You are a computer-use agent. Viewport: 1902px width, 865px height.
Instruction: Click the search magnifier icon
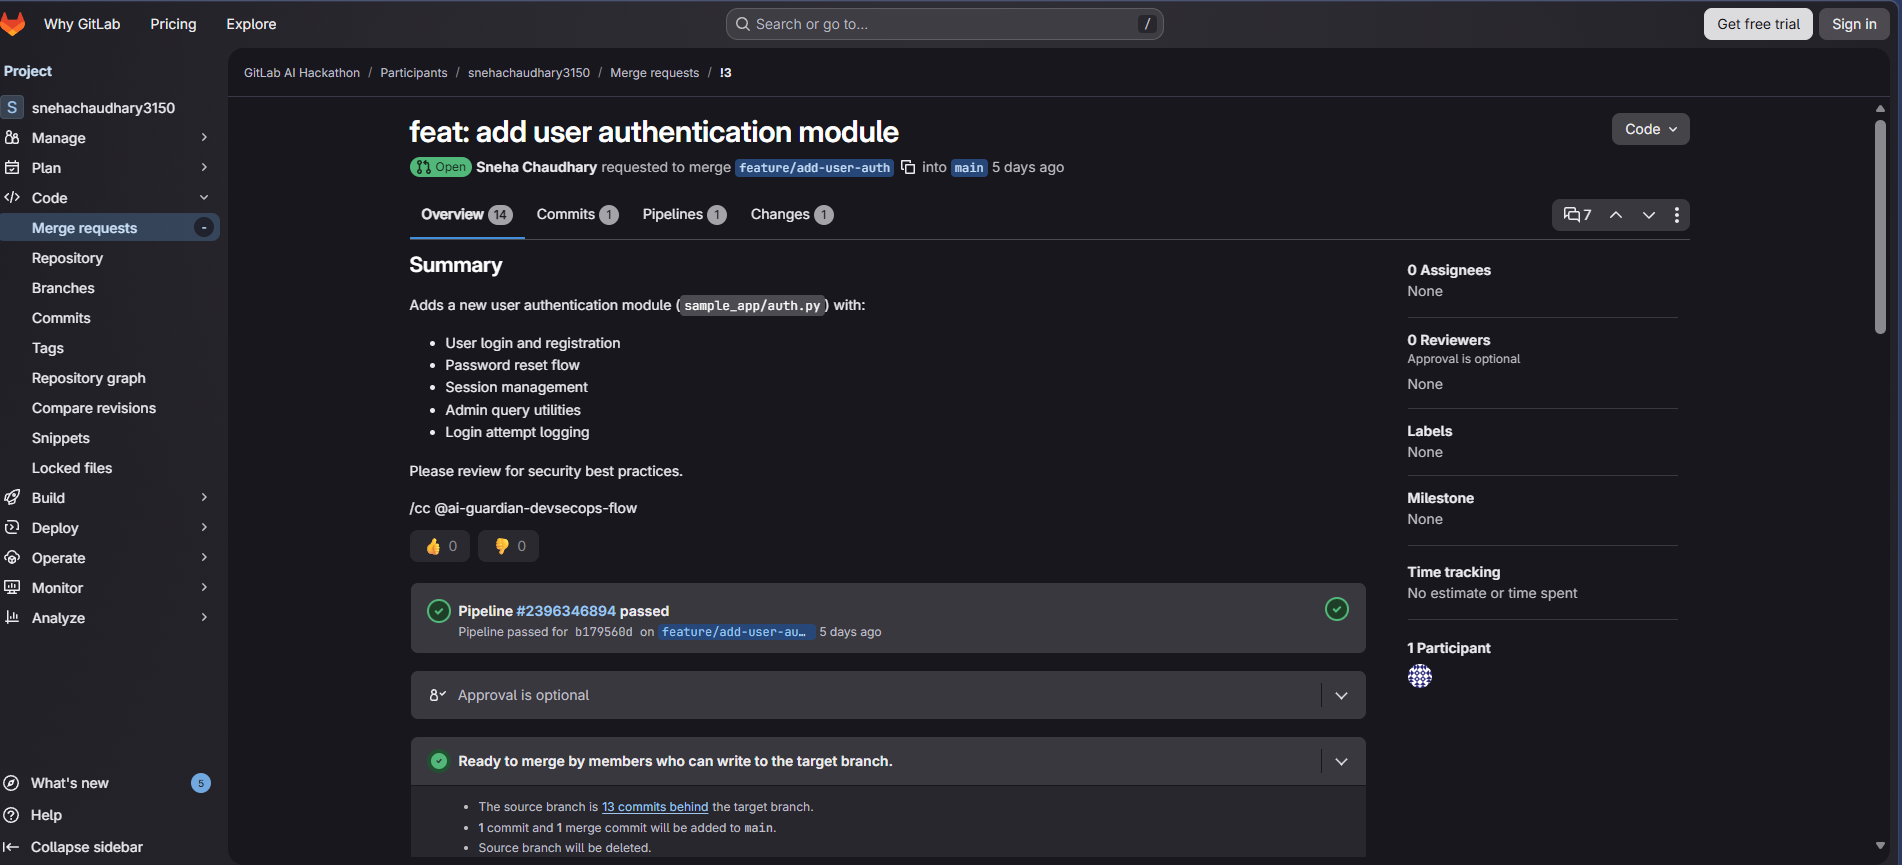point(743,24)
